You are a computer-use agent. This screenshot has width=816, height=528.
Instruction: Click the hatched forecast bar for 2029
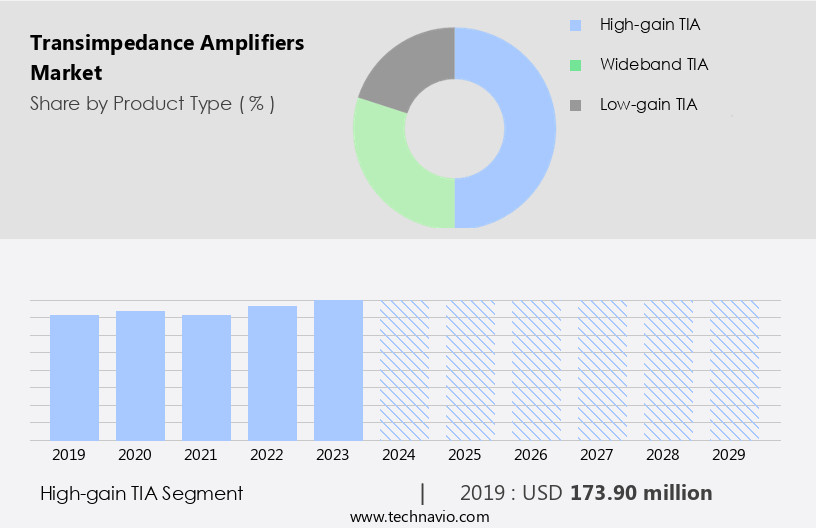(735, 370)
